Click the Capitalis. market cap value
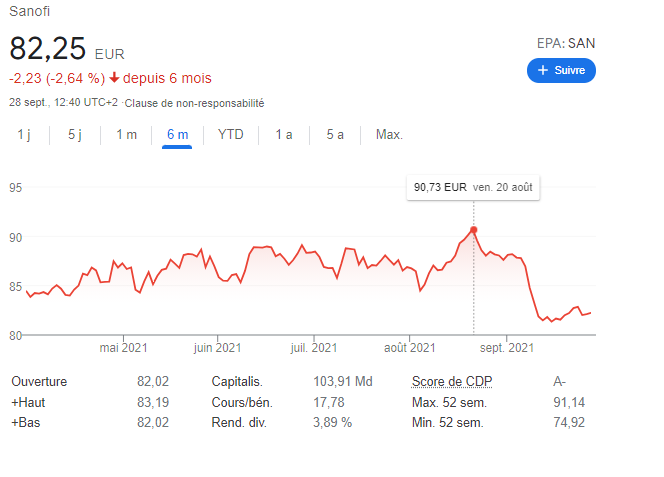664x477 pixels. [x=343, y=382]
